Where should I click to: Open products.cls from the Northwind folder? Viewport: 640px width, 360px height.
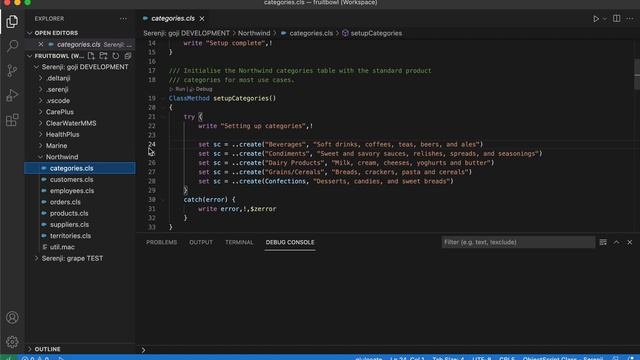click(69, 213)
